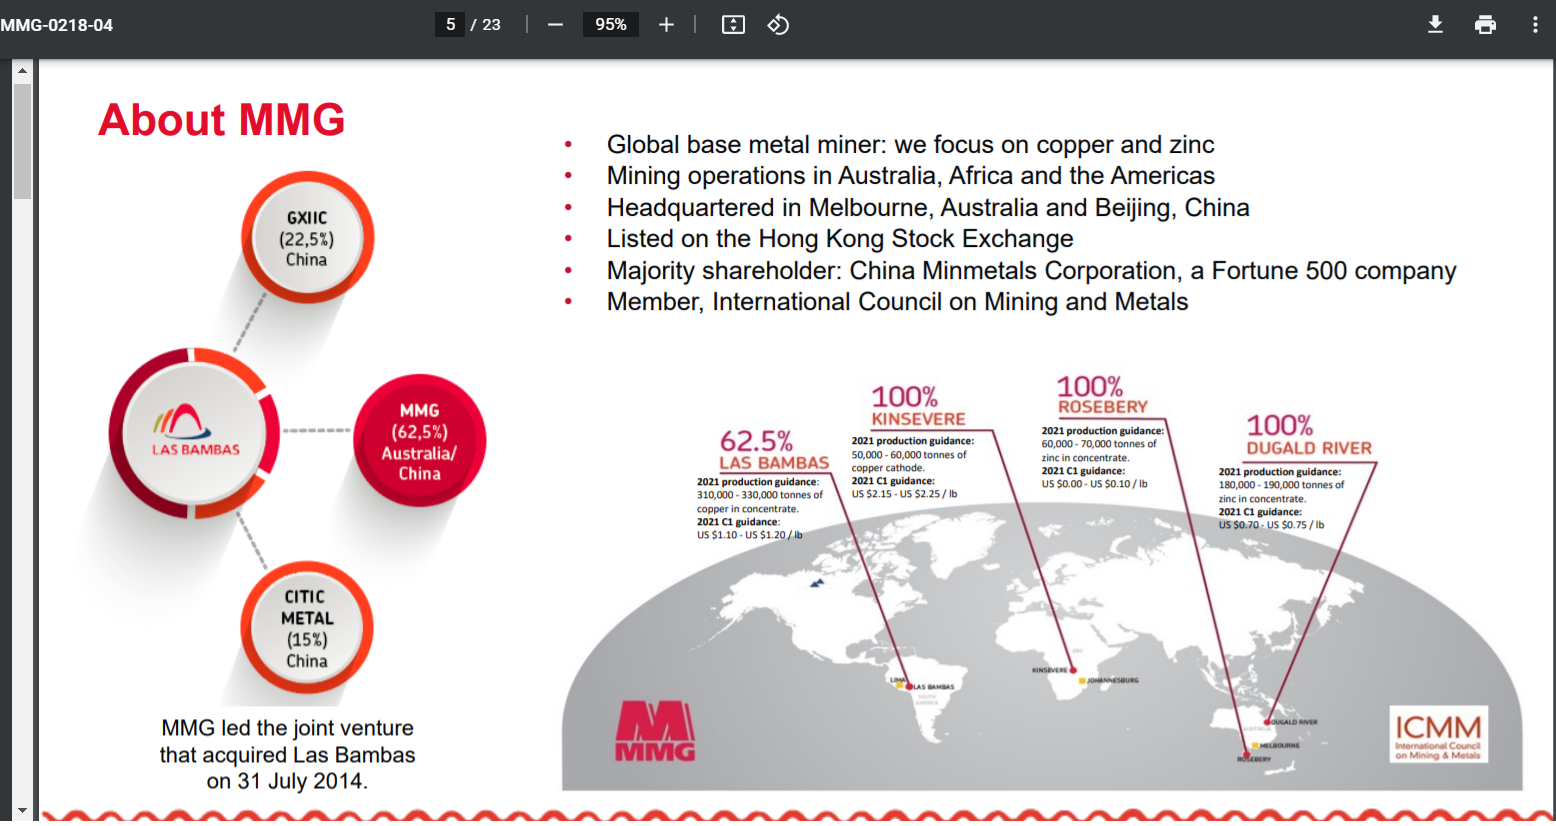Click the MMG-0218-04 document title

tap(57, 25)
